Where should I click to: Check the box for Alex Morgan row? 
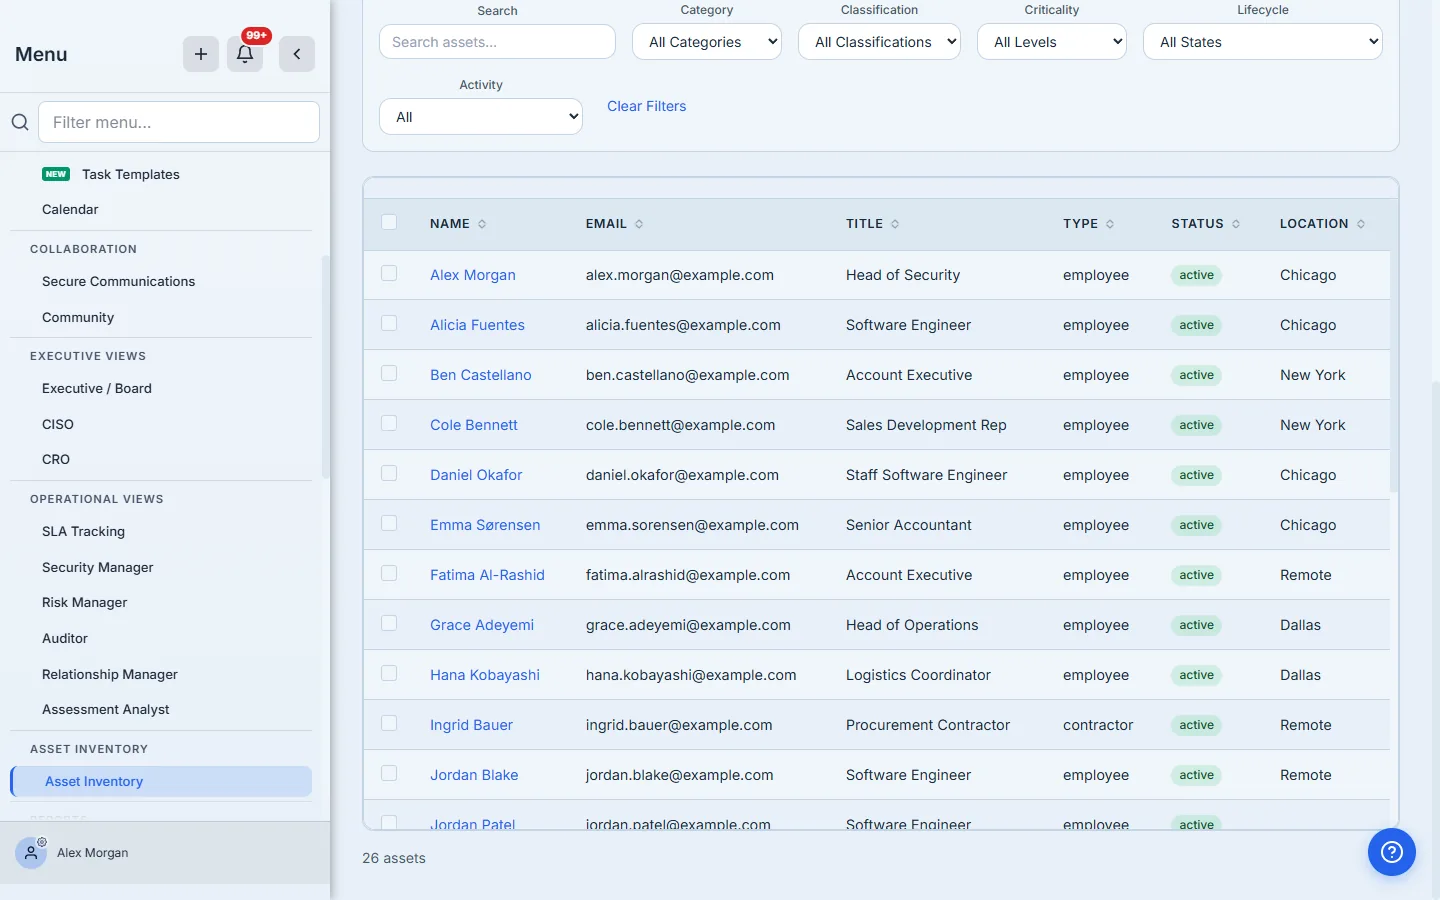(389, 273)
